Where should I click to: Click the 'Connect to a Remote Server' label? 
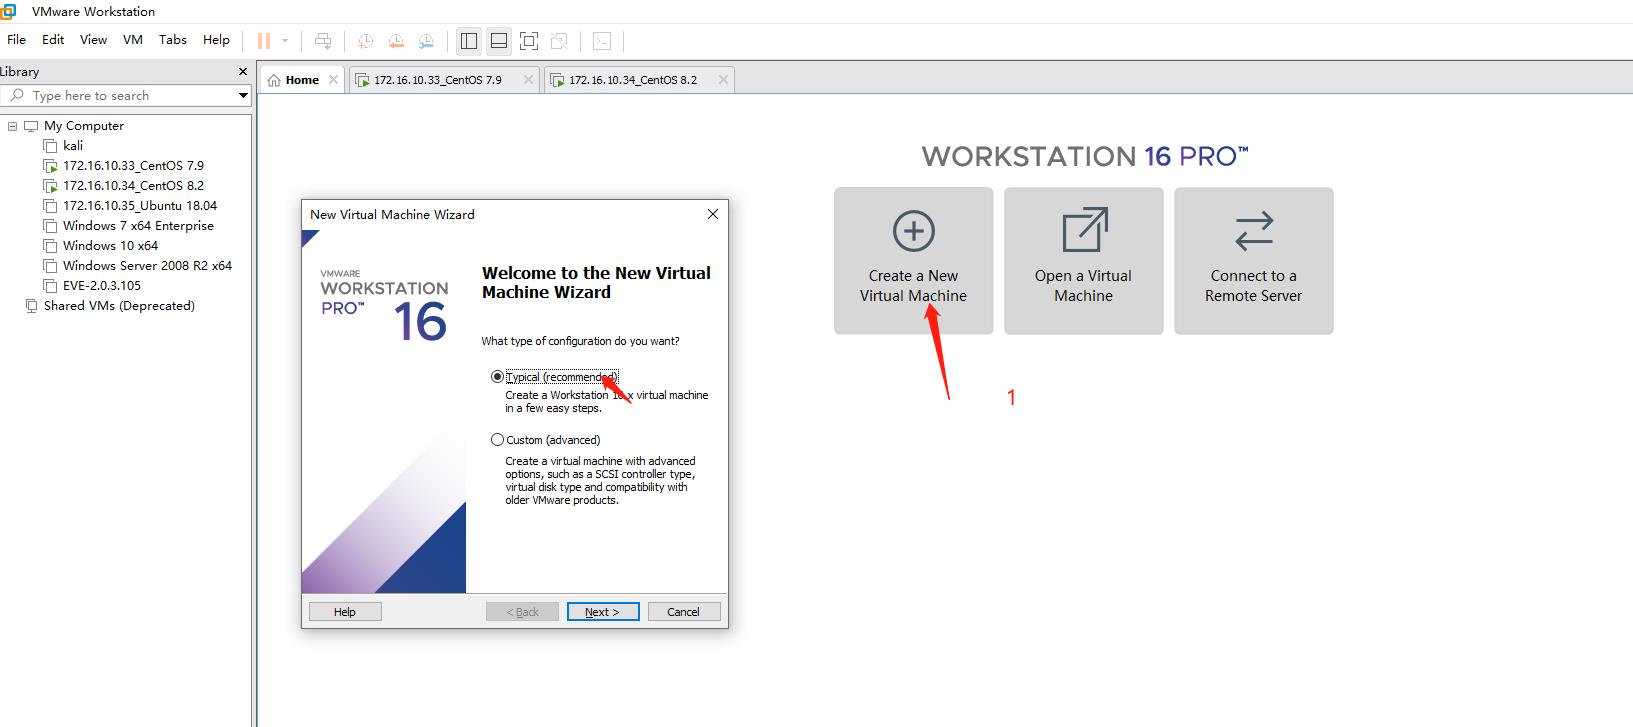pyautogui.click(x=1254, y=286)
